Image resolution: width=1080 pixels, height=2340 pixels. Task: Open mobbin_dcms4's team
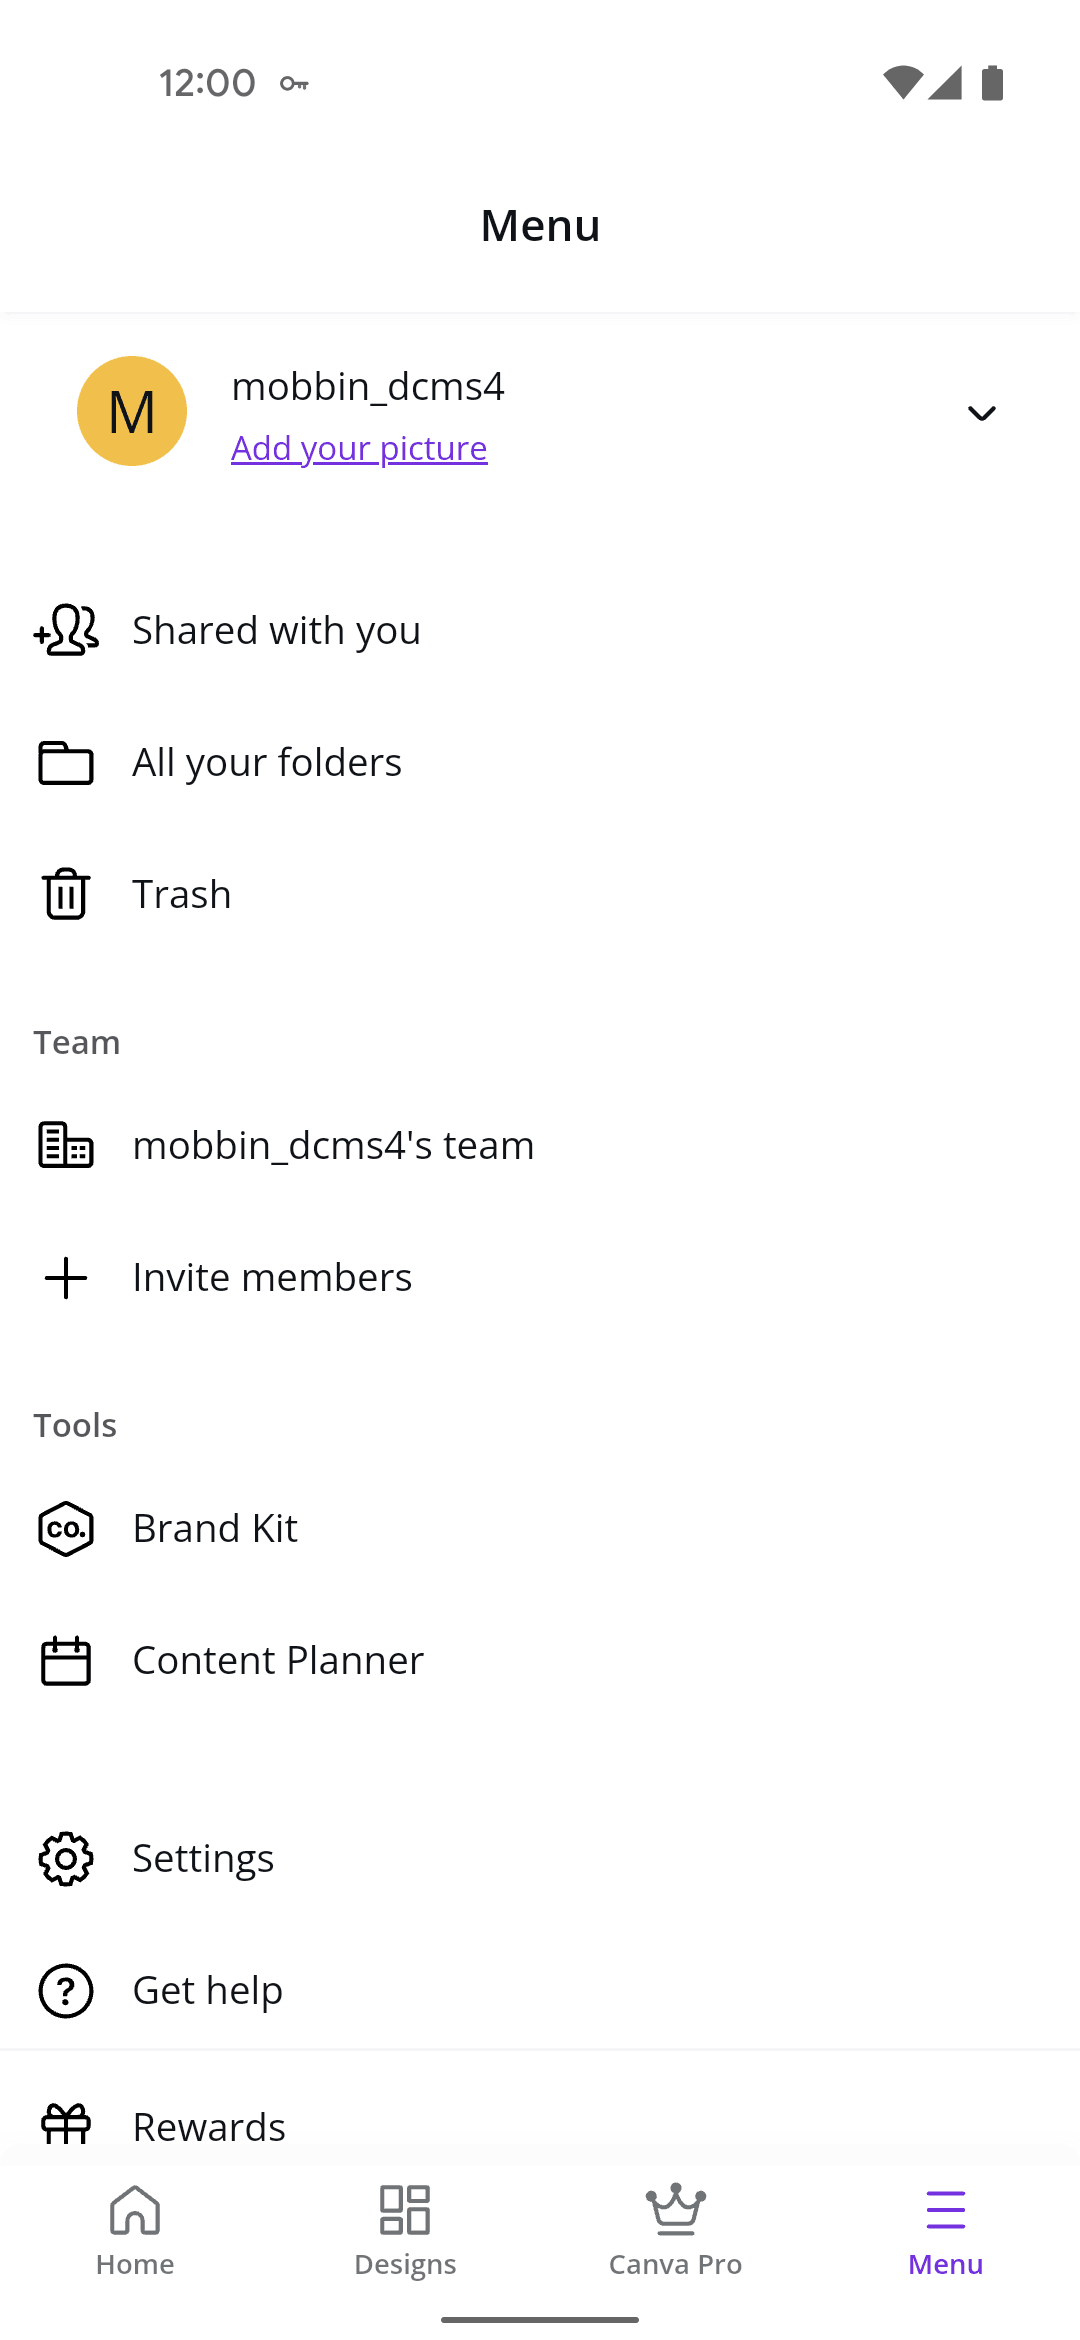pyautogui.click(x=540, y=1145)
